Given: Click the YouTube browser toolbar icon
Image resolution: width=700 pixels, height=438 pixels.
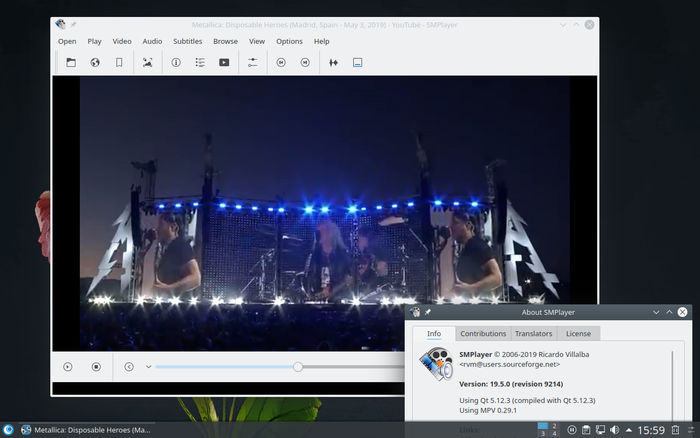Looking at the screenshot, I should (224, 62).
